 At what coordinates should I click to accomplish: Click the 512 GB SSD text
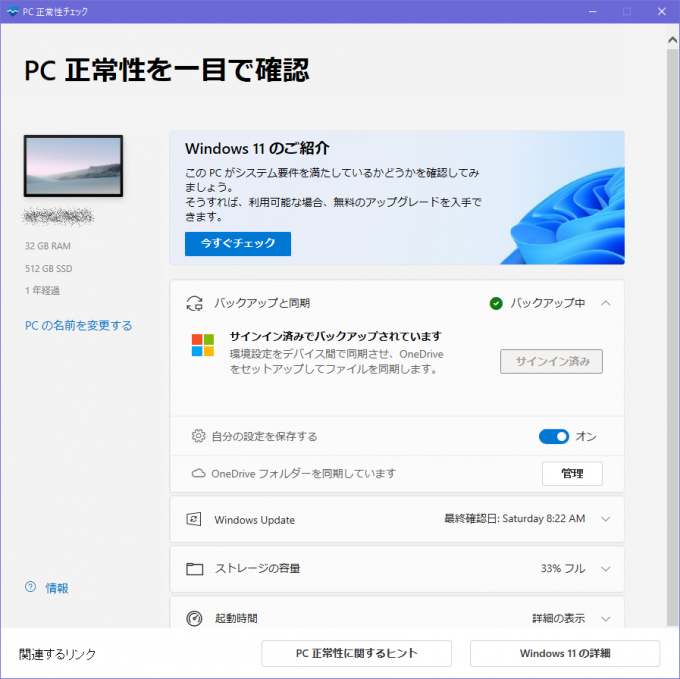49,268
